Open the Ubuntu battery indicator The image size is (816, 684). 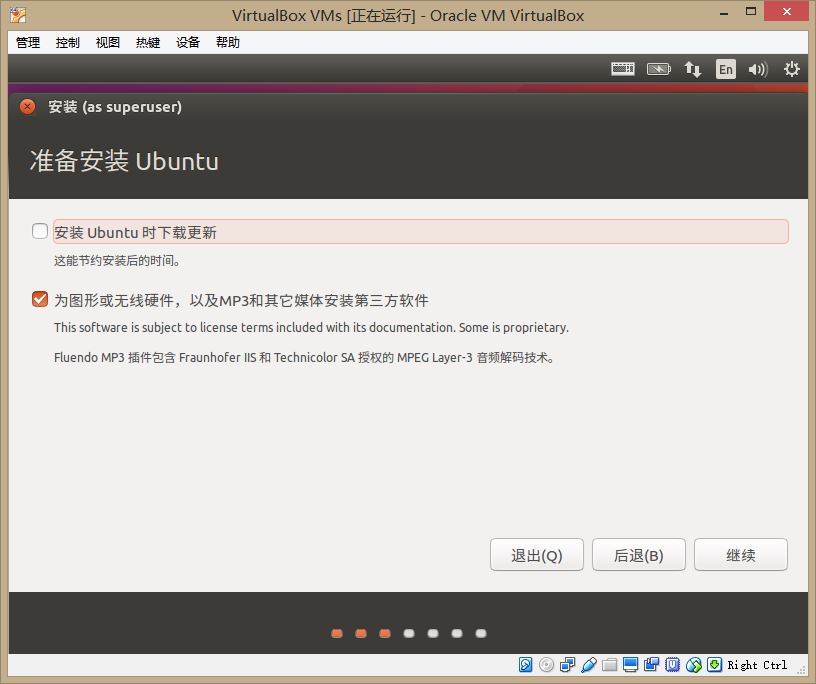coord(658,69)
